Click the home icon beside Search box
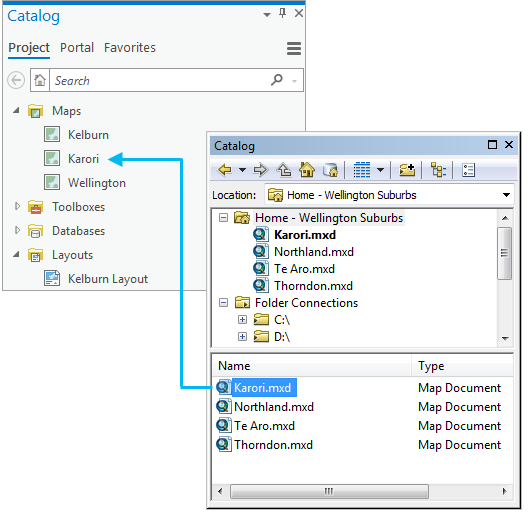Viewport: 528px width, 517px height. (40, 80)
